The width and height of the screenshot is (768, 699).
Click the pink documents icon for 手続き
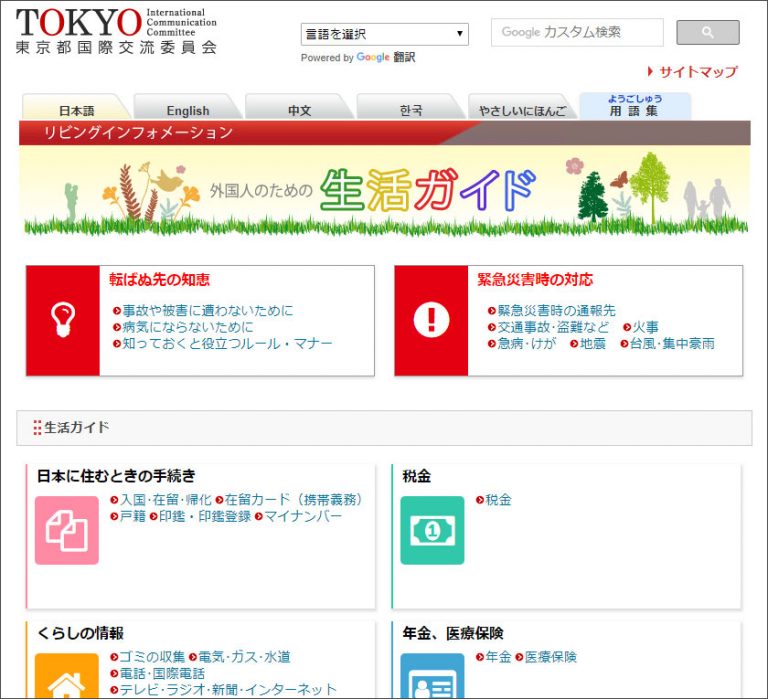(67, 531)
